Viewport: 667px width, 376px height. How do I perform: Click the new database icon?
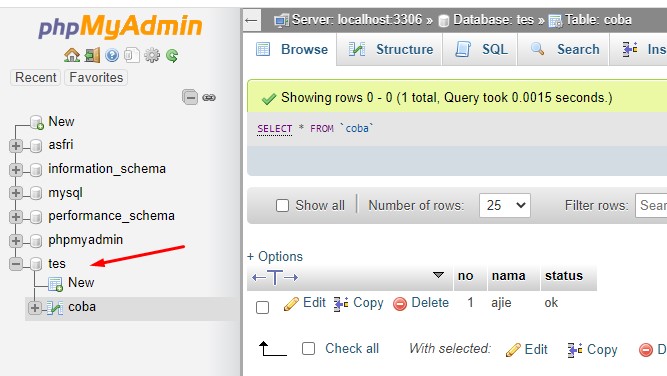point(37,122)
